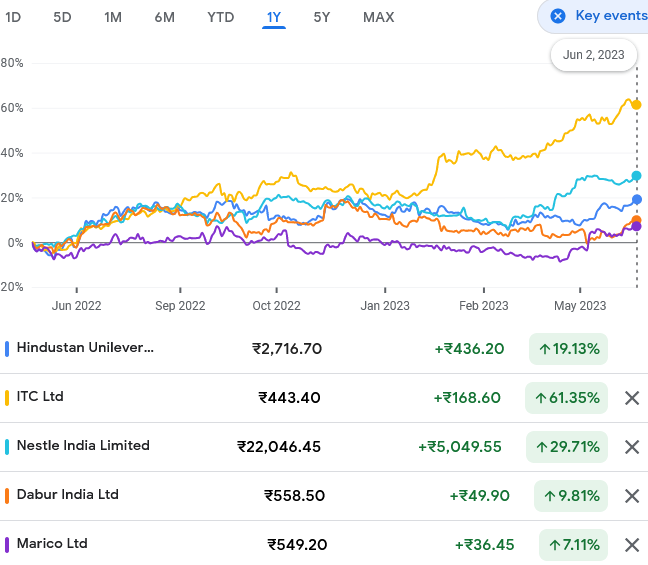Click the cyan Nestle India color marker
648x565 pixels.
[x=7, y=447]
